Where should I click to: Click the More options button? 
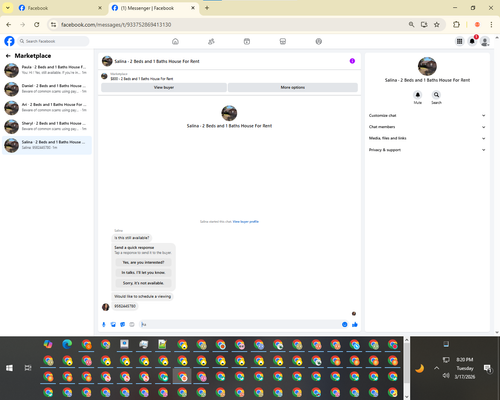tap(293, 87)
